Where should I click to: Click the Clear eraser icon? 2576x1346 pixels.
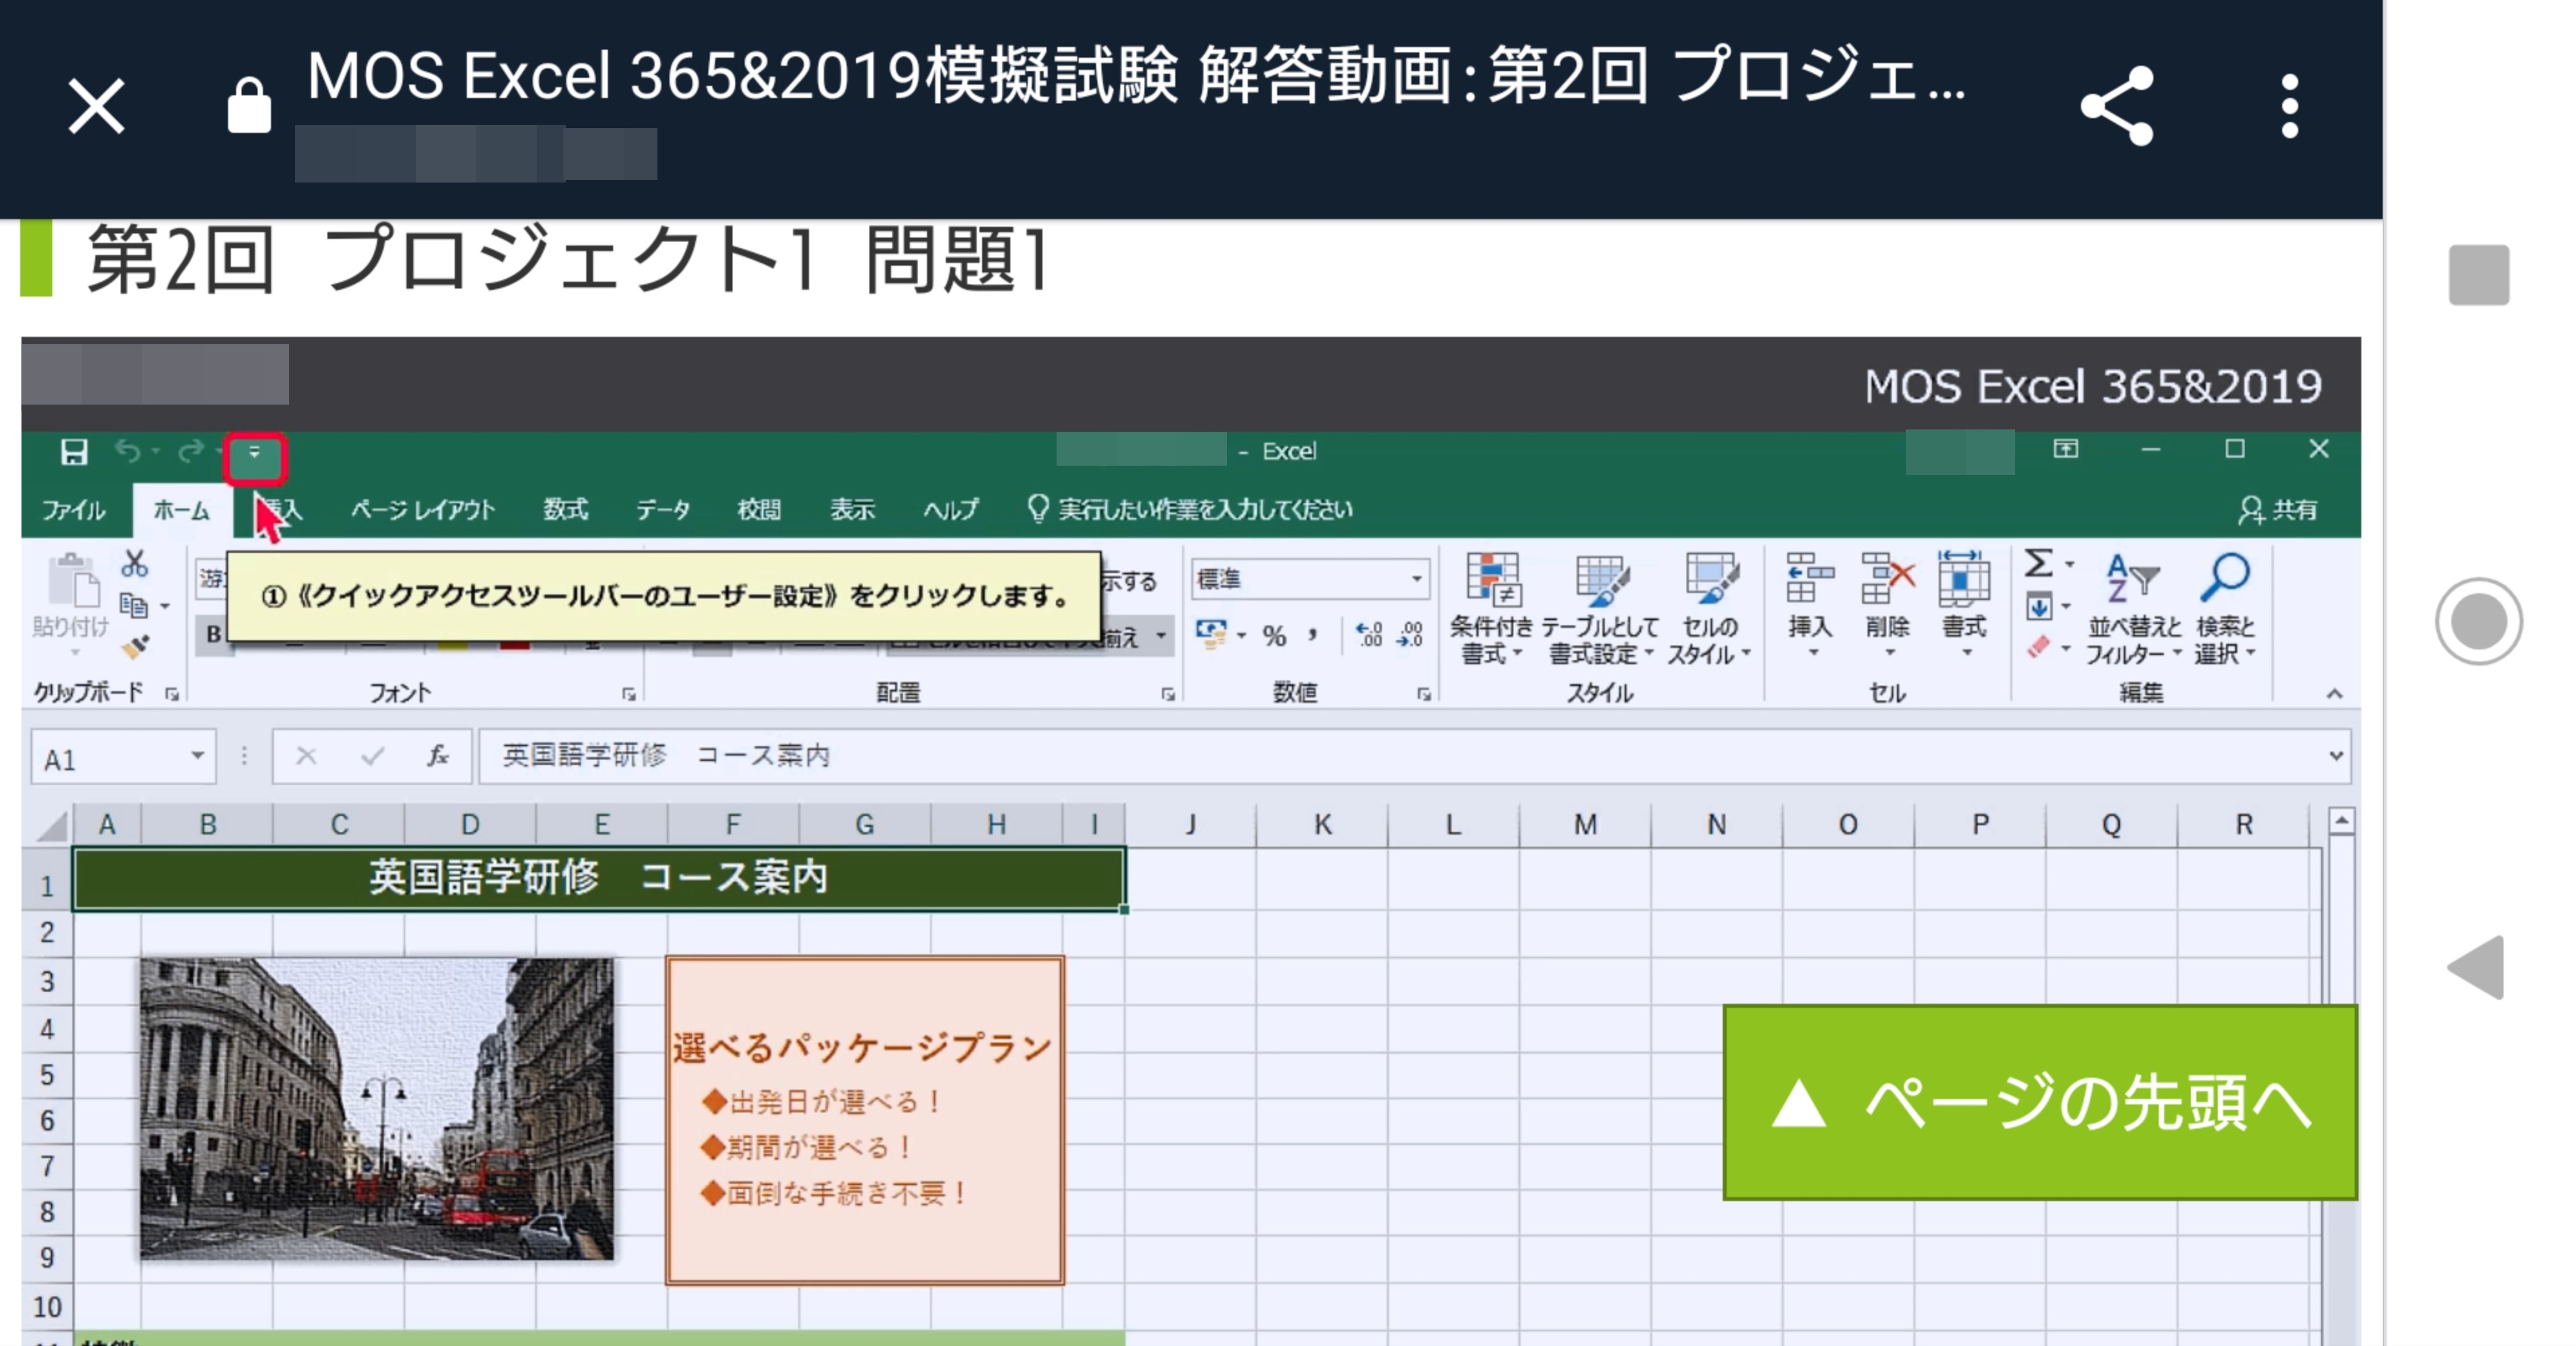tap(2039, 647)
